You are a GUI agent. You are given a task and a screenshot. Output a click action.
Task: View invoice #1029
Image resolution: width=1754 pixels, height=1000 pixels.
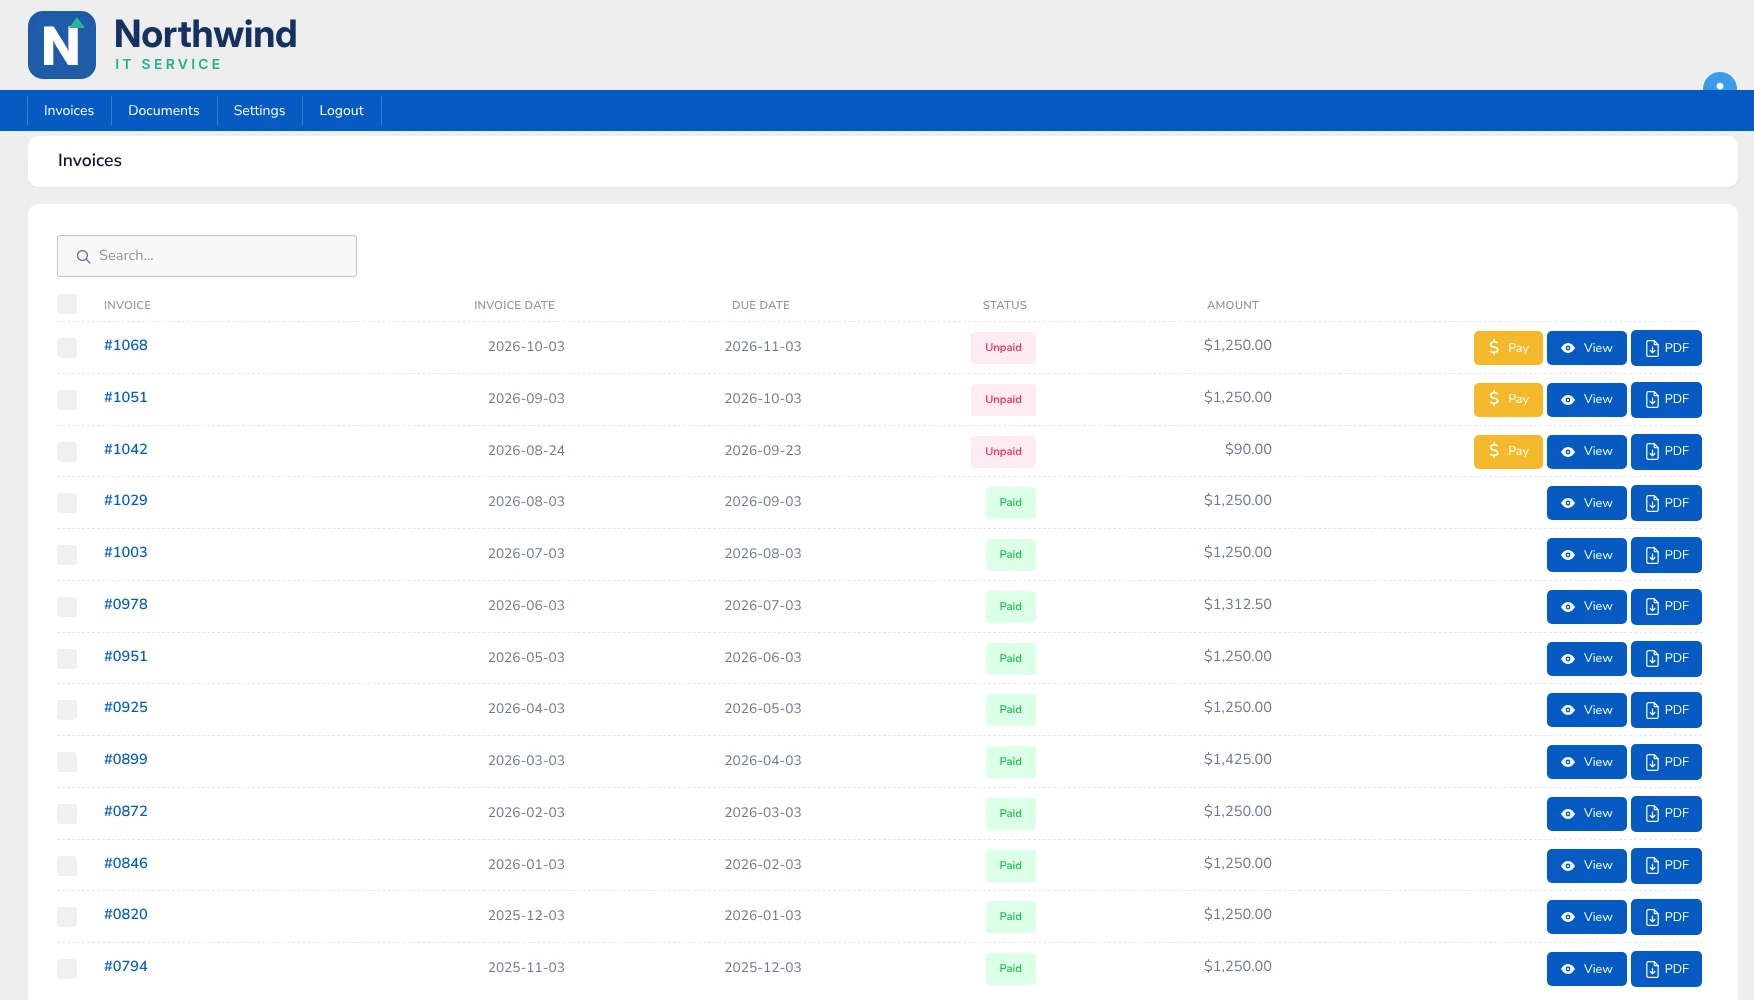(x=1586, y=503)
